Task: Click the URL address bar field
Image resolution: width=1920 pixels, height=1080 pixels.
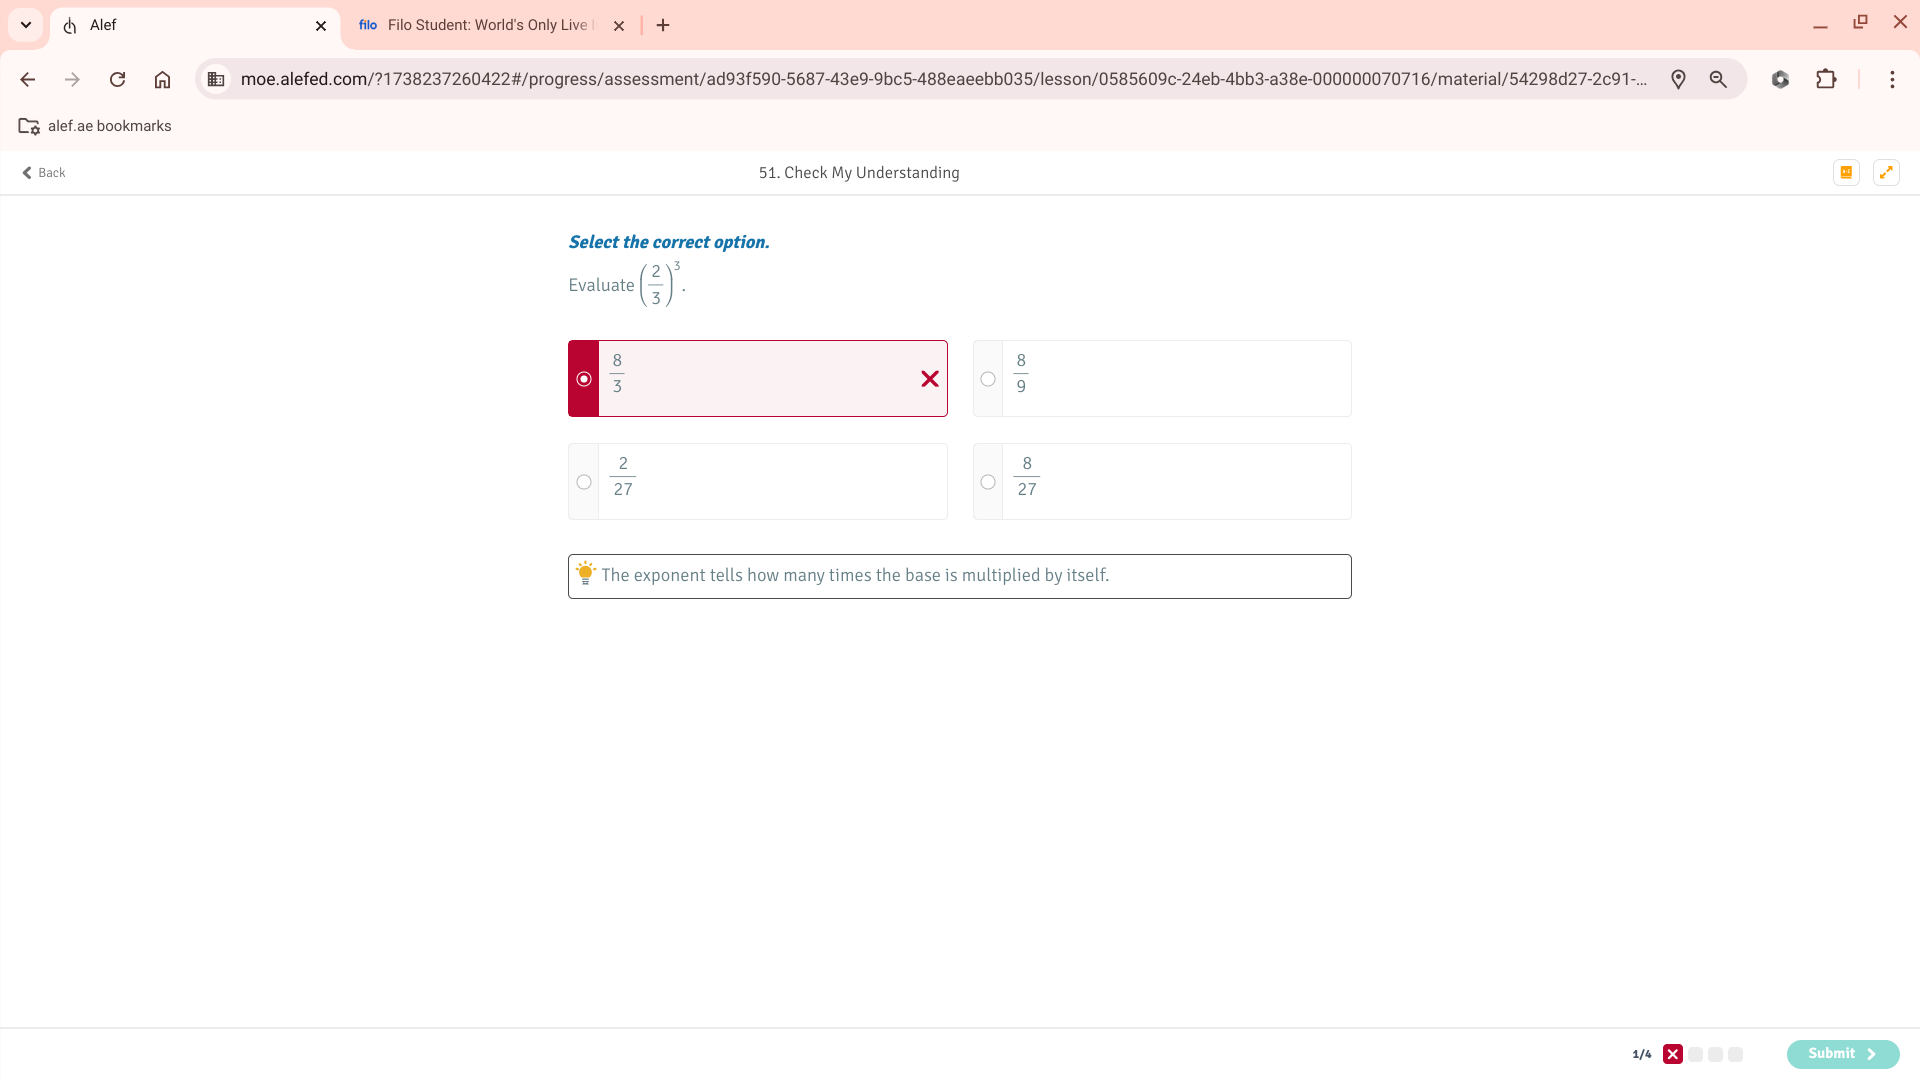Action: click(x=940, y=79)
